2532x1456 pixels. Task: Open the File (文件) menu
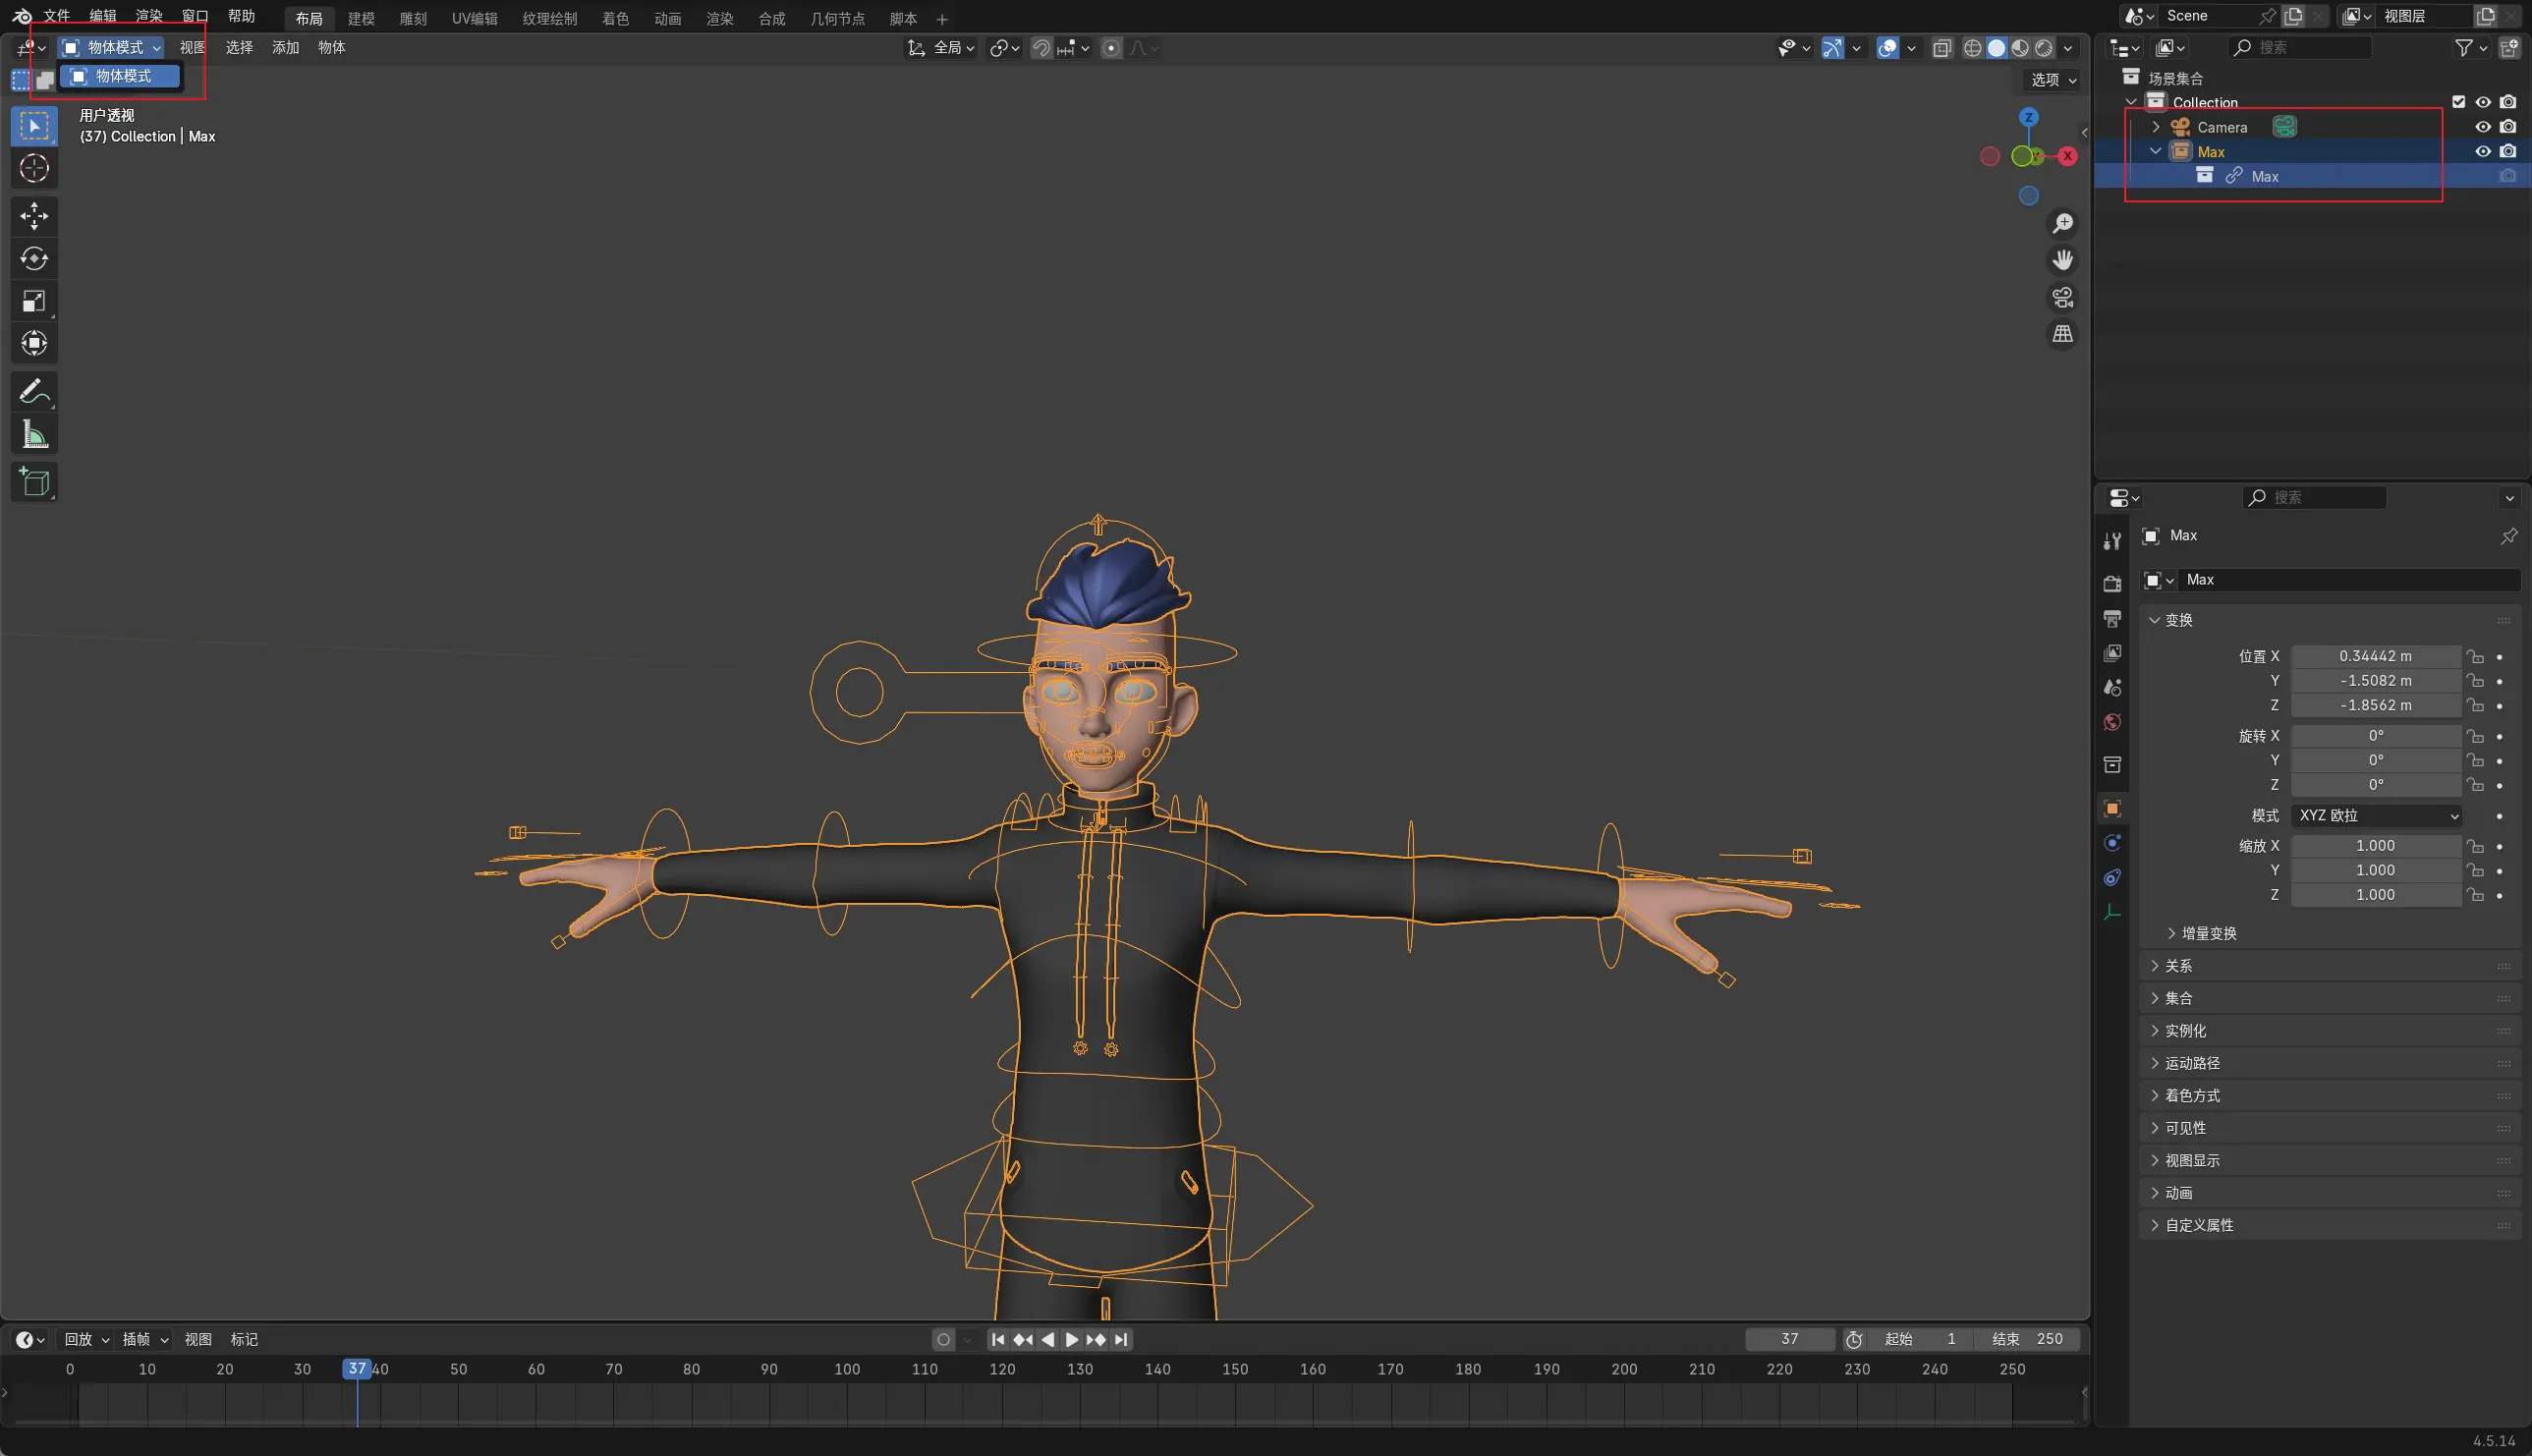coord(57,17)
